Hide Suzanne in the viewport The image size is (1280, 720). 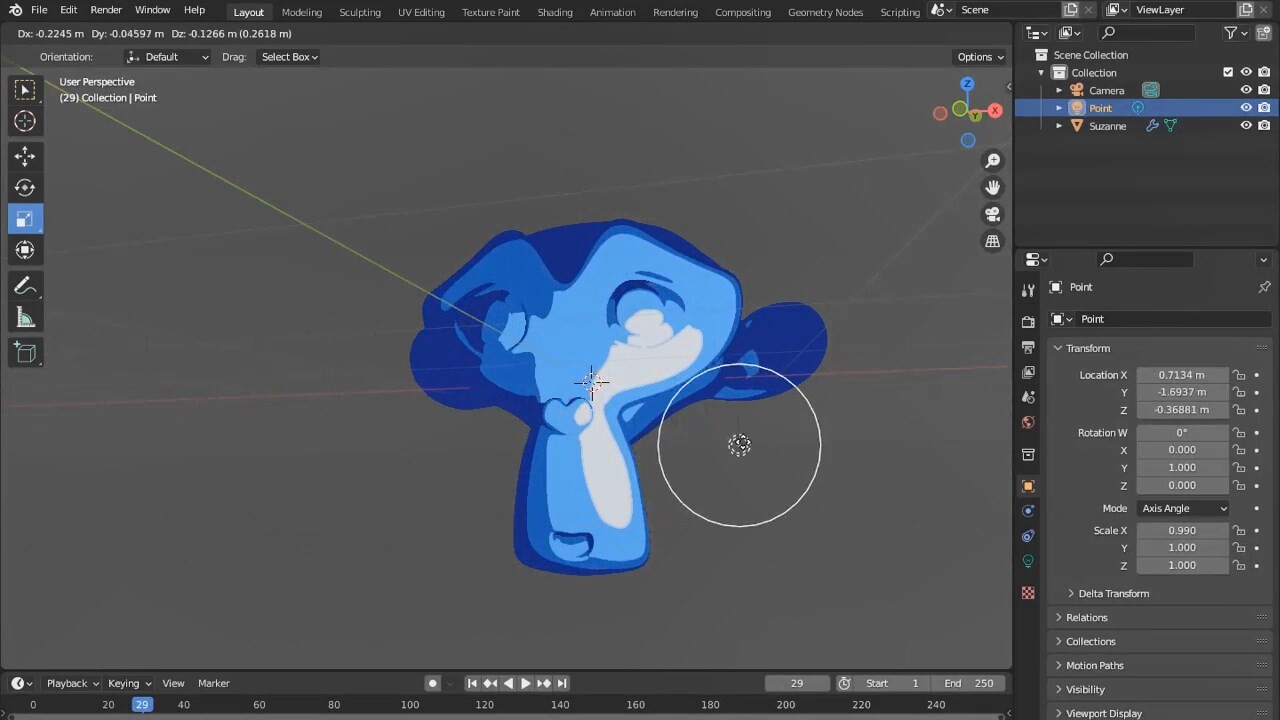pos(1246,125)
